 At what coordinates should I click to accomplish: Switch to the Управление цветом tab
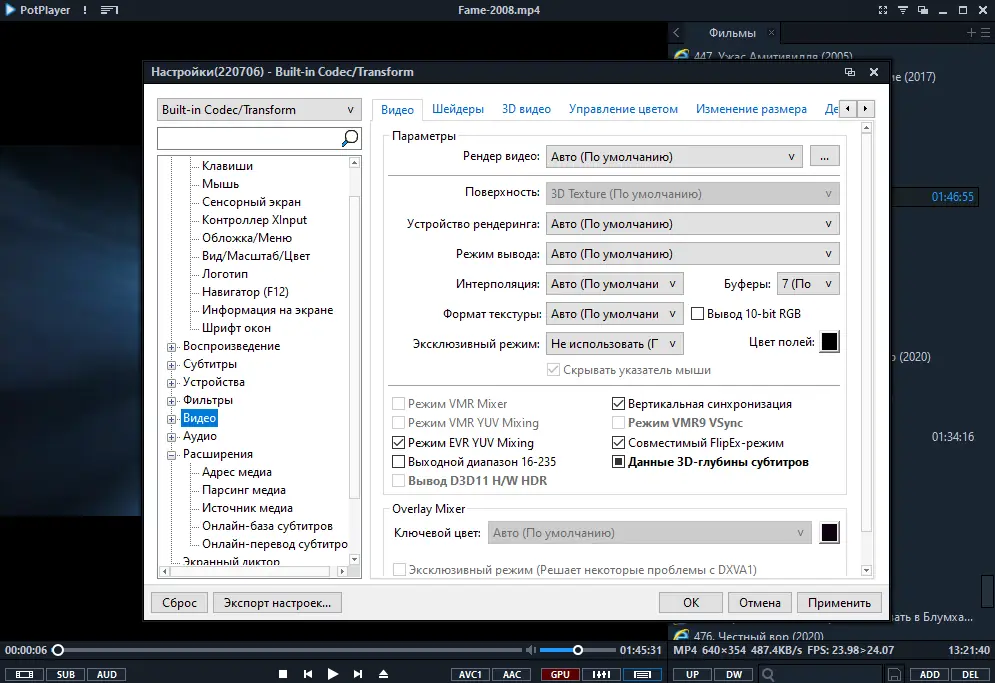click(x=623, y=109)
